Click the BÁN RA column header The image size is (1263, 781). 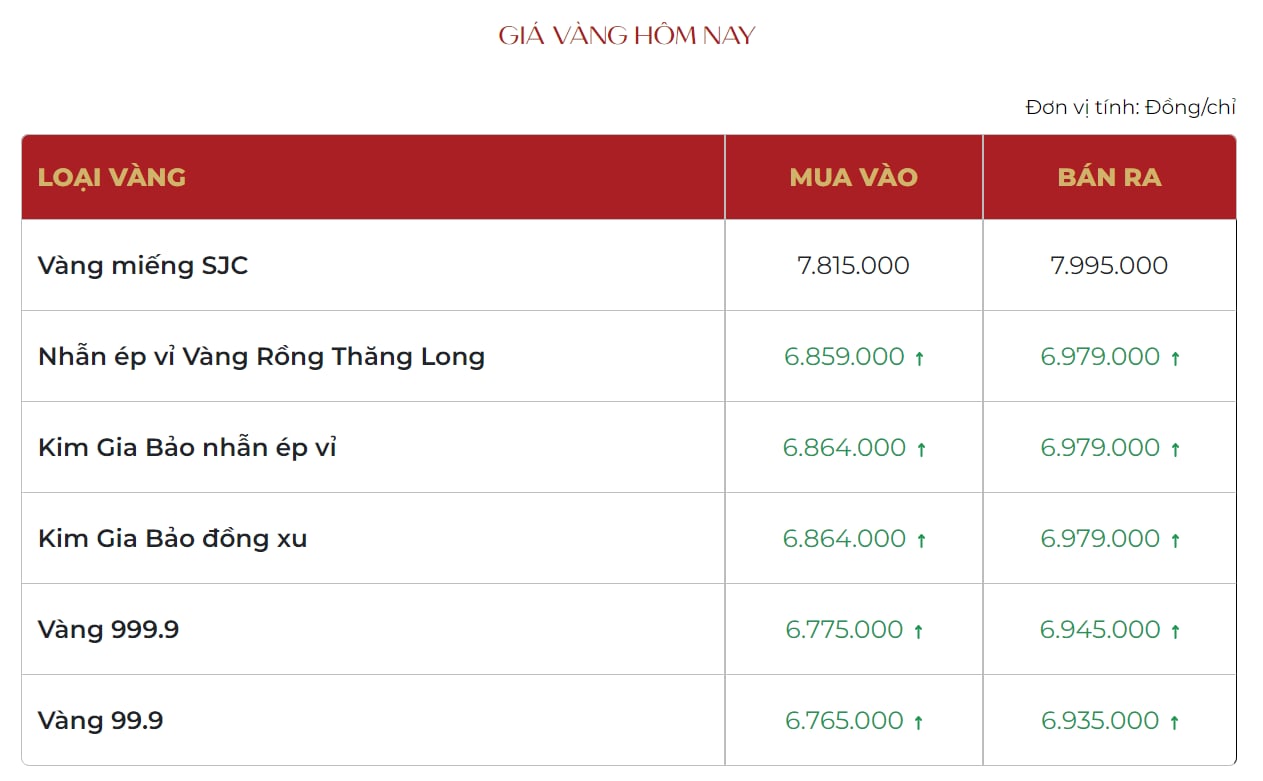(1110, 177)
